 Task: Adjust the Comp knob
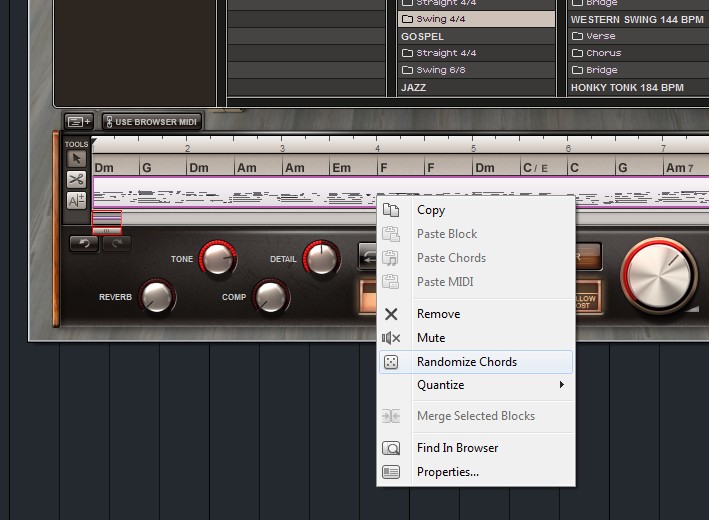(x=271, y=297)
